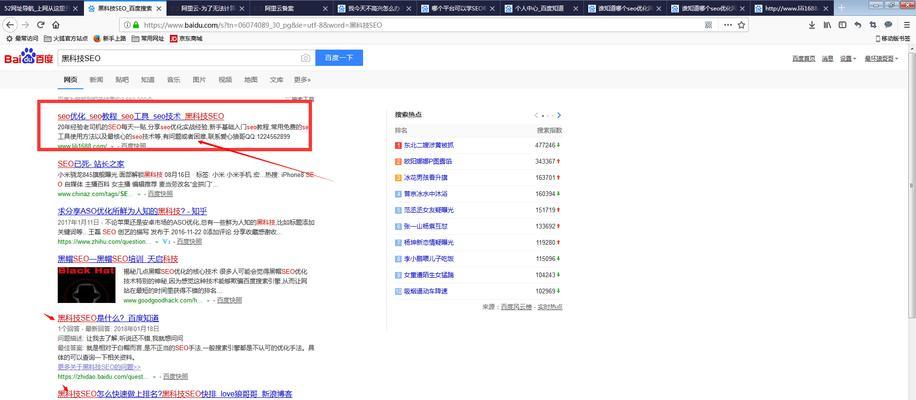The image size is (916, 400).
Task: Click the Black Hat result thumbnail
Action: tap(86, 285)
